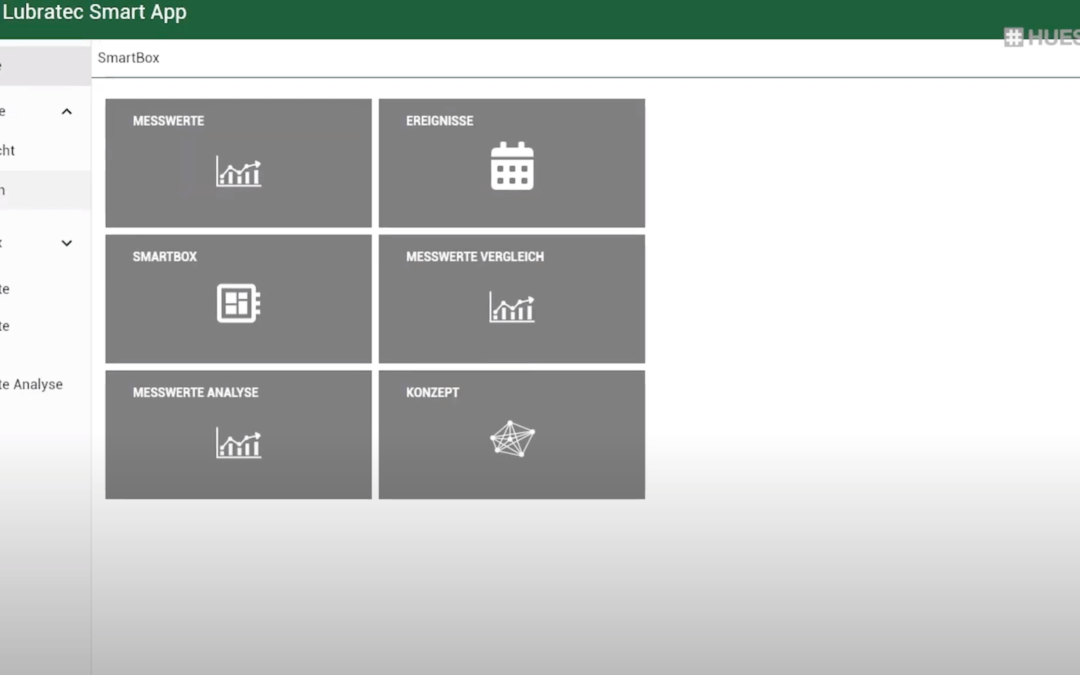Screen dimensions: 1080x675
Task: Open the calendar icon in the EREIGNISSE tile
Action: point(512,166)
